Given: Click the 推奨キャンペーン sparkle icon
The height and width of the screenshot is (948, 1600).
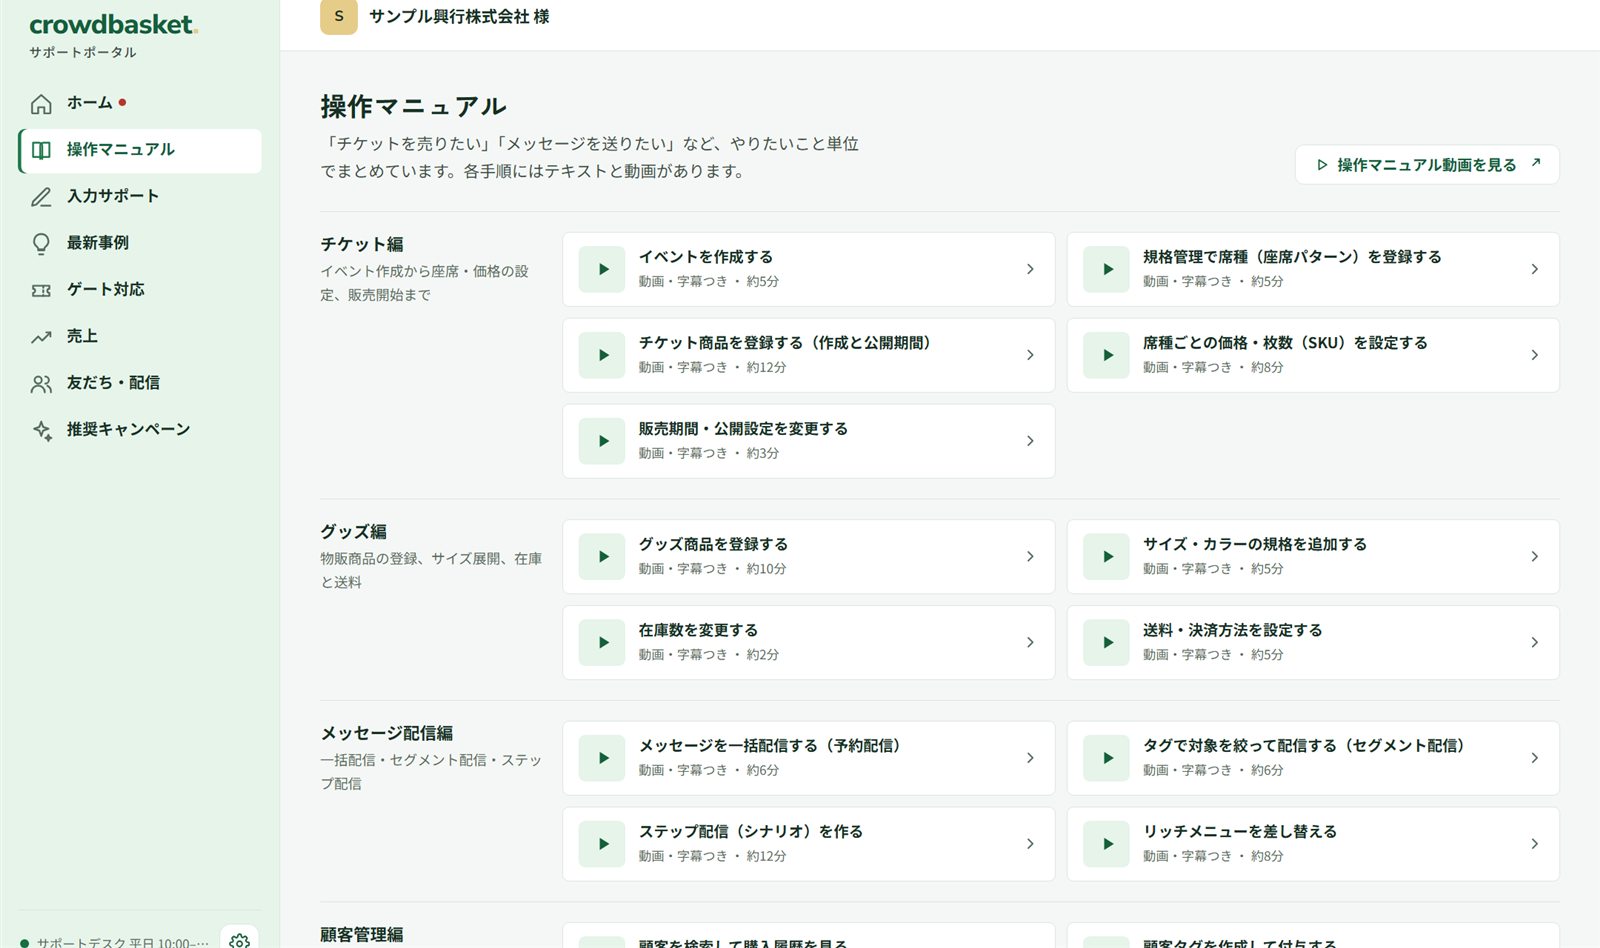Looking at the screenshot, I should pos(41,430).
